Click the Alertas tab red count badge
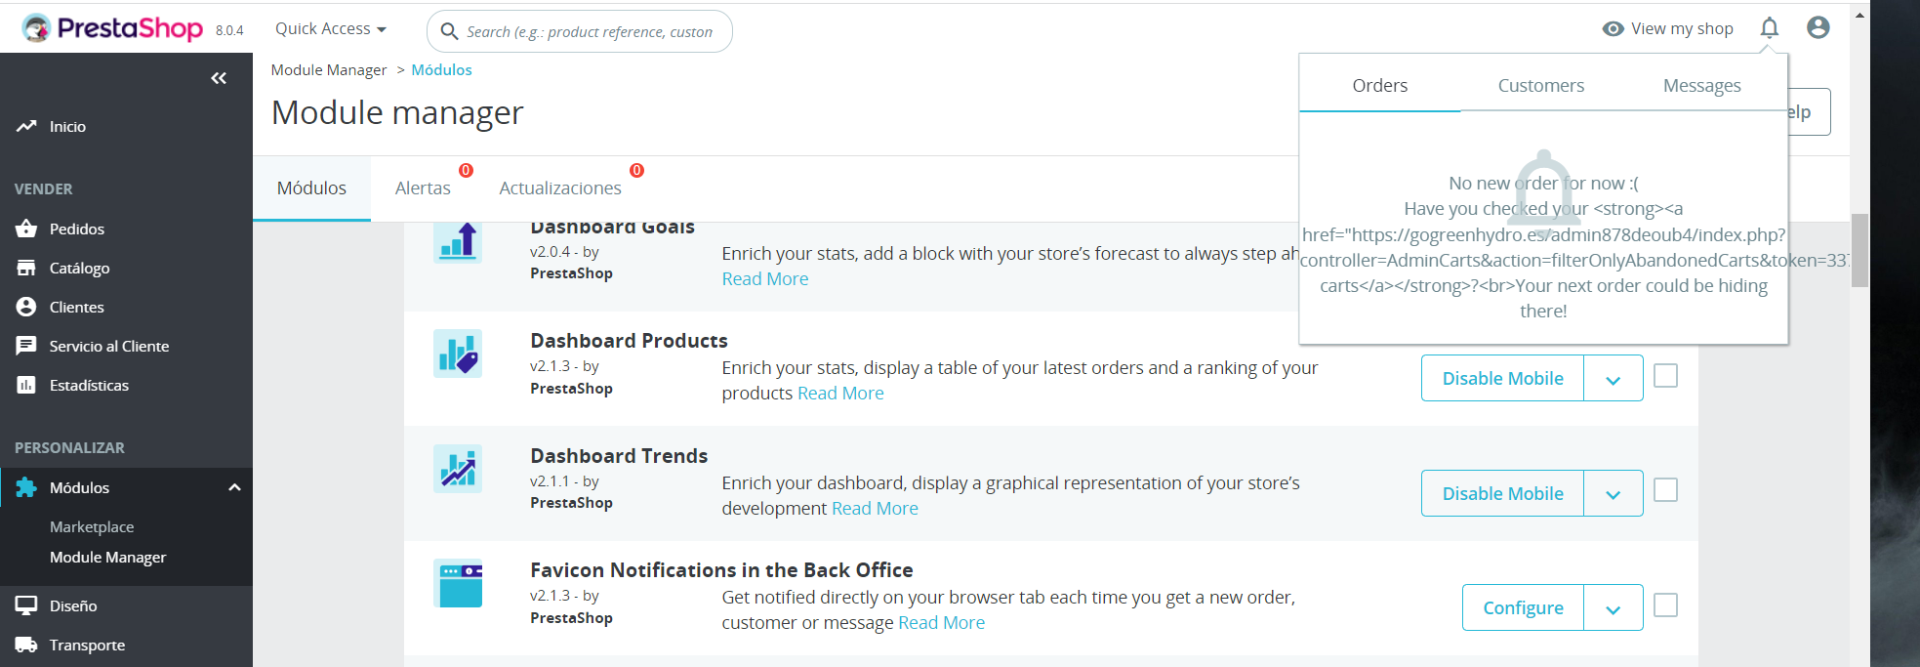This screenshot has height=667, width=1920. [466, 171]
